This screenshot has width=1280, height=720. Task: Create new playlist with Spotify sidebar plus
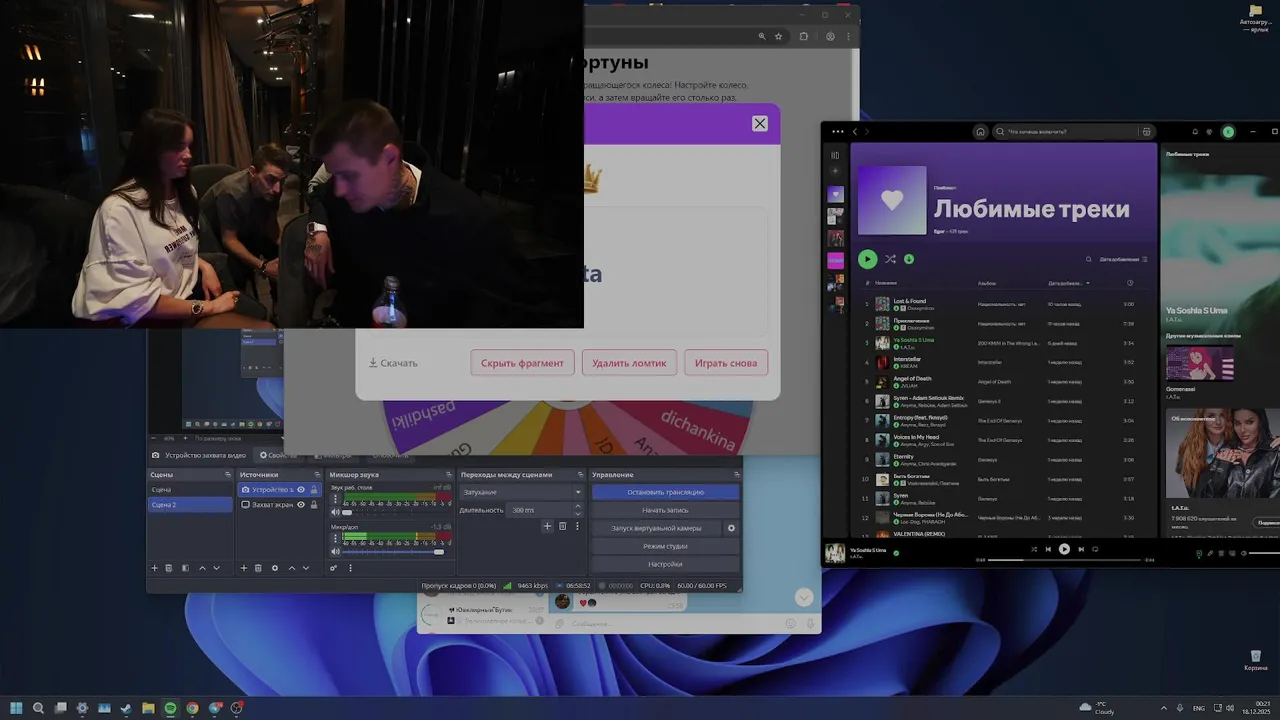pos(835,171)
